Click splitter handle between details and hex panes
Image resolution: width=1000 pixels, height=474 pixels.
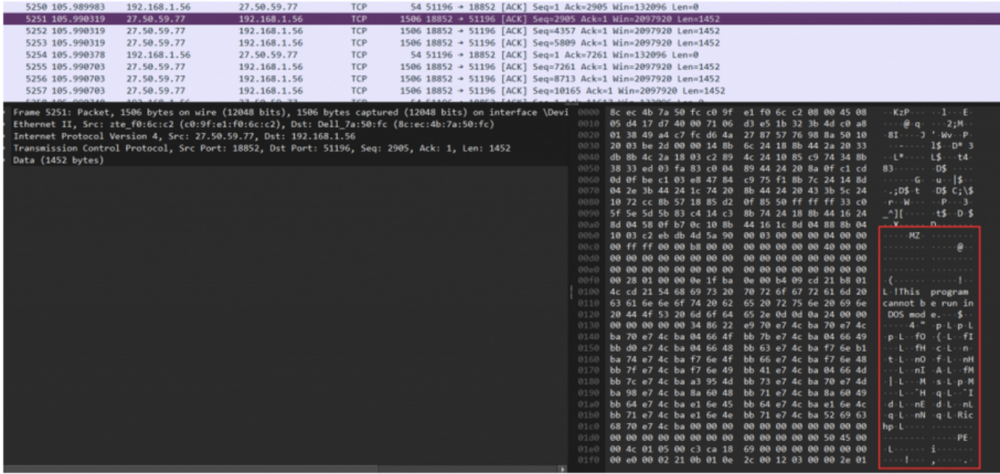572,290
